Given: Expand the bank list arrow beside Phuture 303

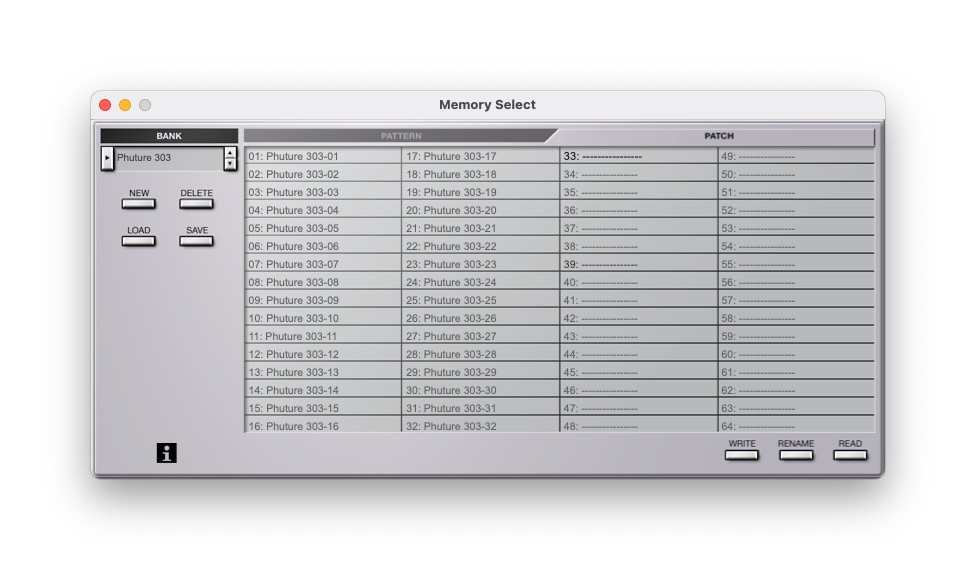Looking at the screenshot, I should point(107,158).
